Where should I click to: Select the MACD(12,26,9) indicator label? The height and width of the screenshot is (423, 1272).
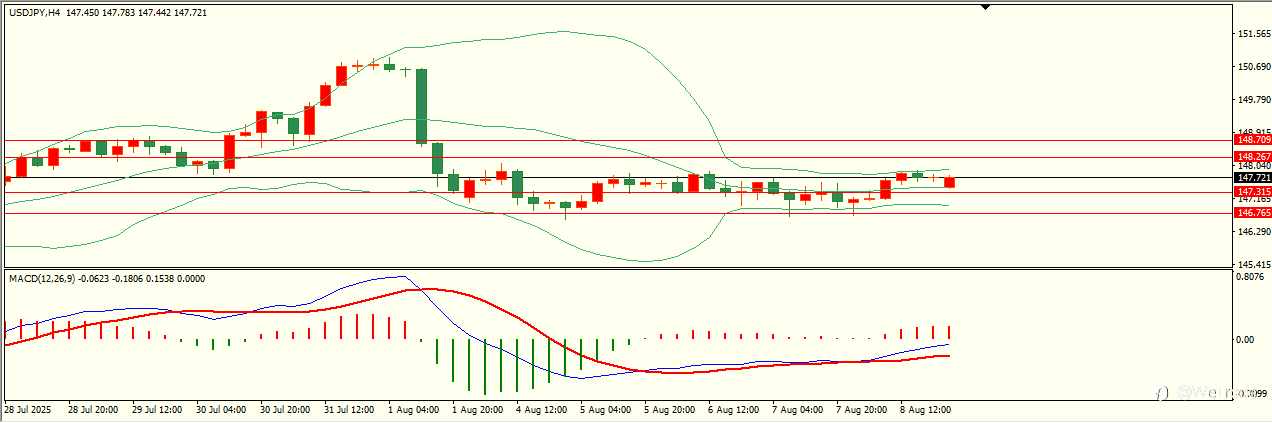(x=42, y=278)
